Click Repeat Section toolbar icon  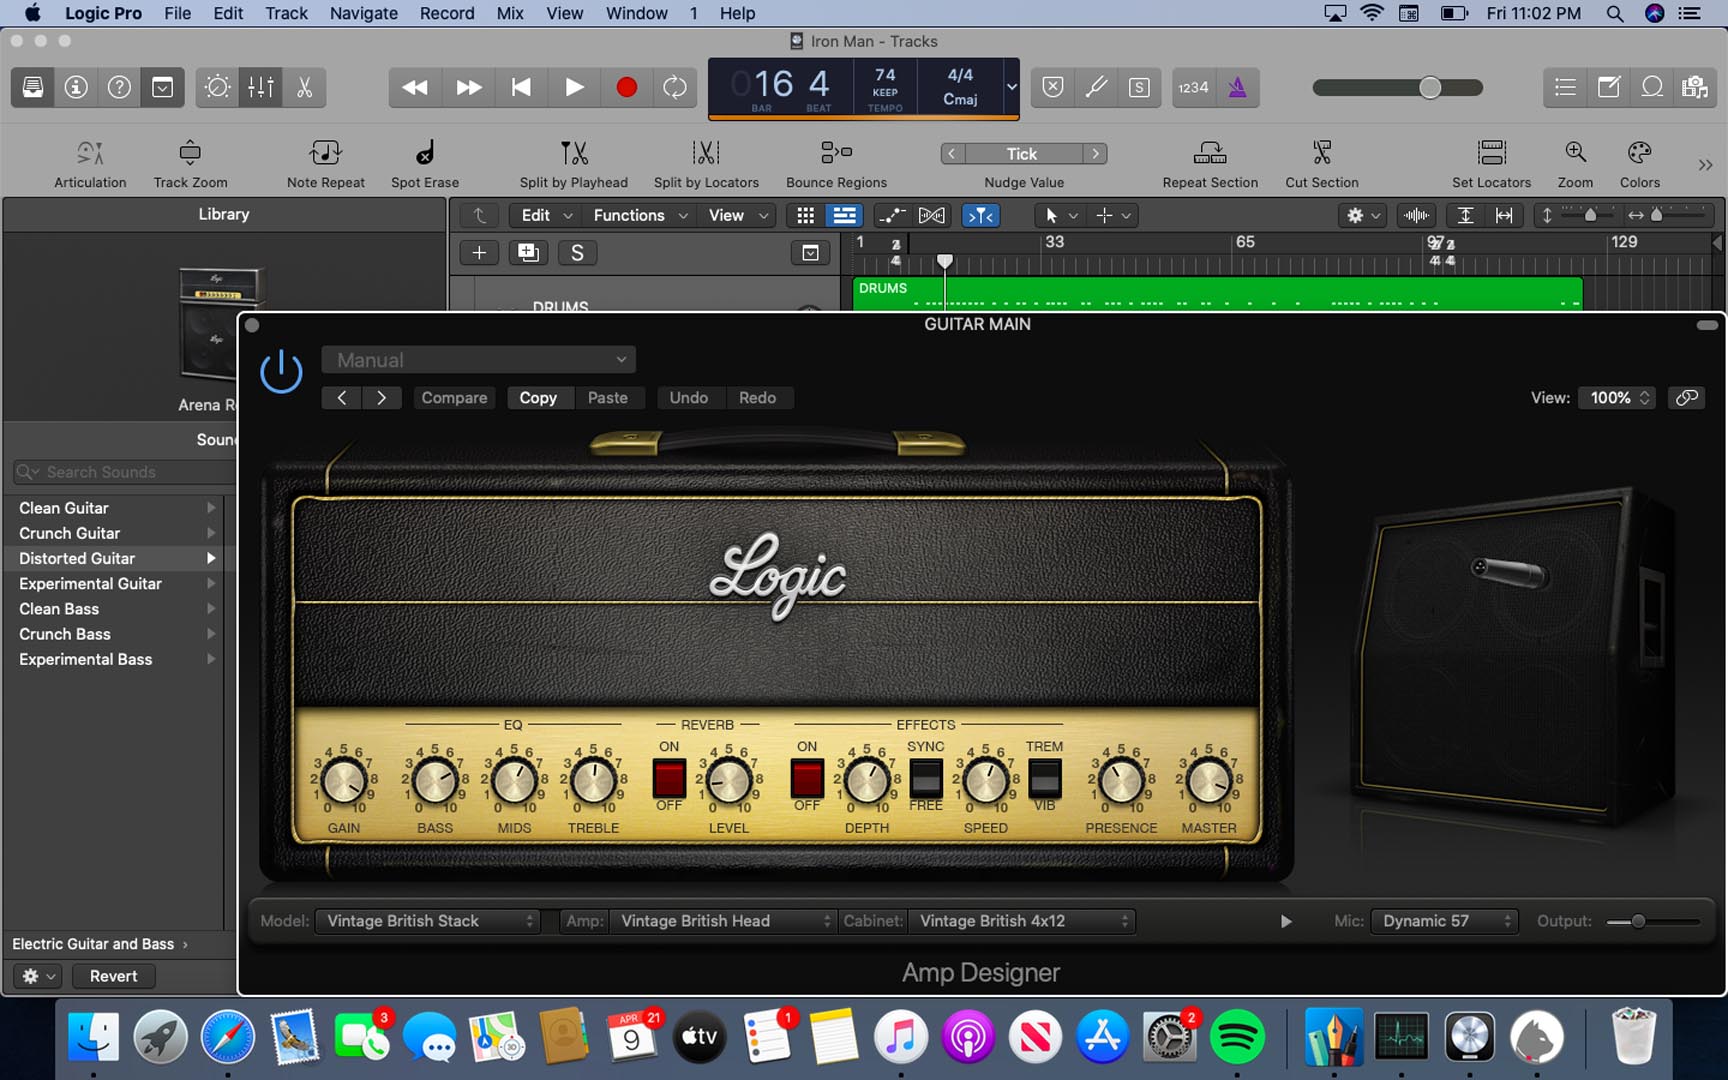coord(1210,152)
